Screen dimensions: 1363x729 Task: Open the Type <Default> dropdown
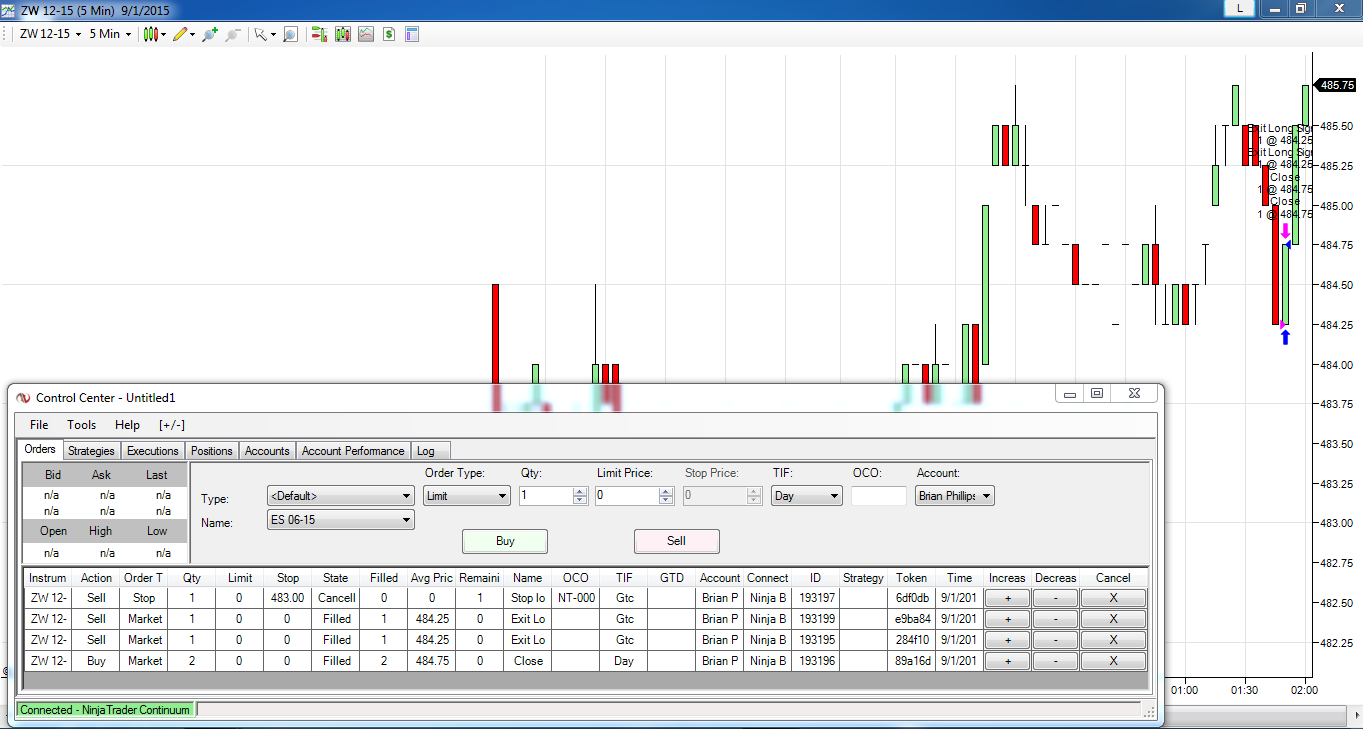[340, 495]
